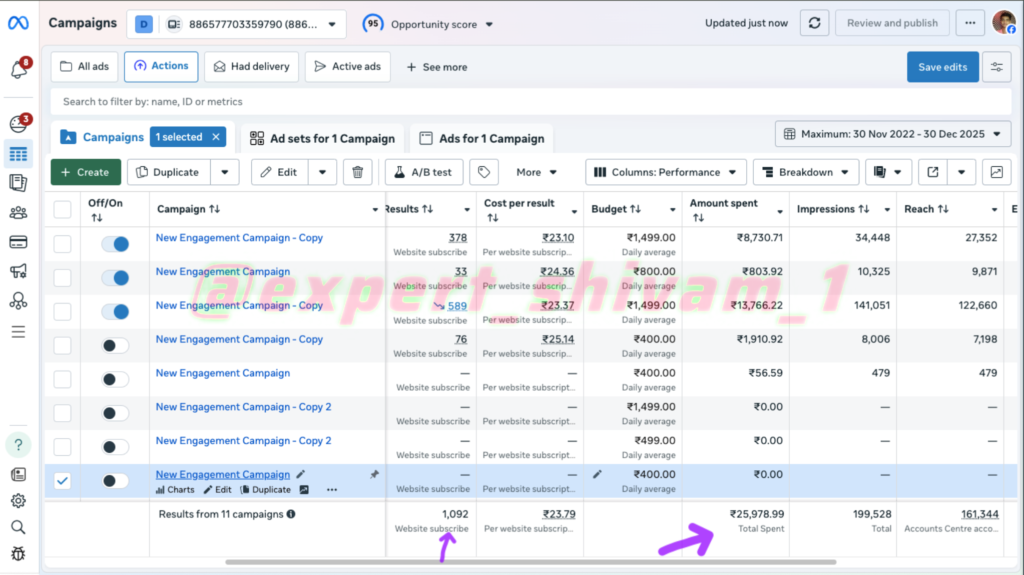Tick the select-all campaigns header checkbox
Viewport: 1024px width, 575px height.
[62, 209]
